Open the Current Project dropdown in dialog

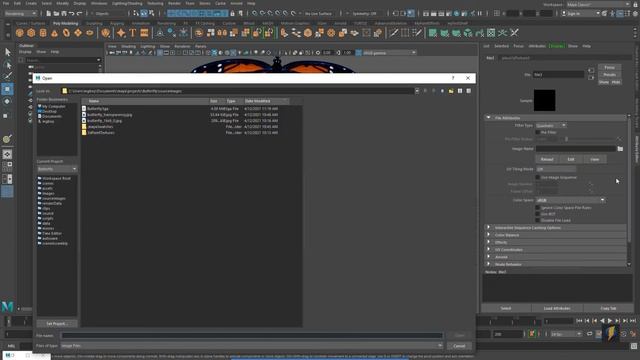click(x=57, y=169)
